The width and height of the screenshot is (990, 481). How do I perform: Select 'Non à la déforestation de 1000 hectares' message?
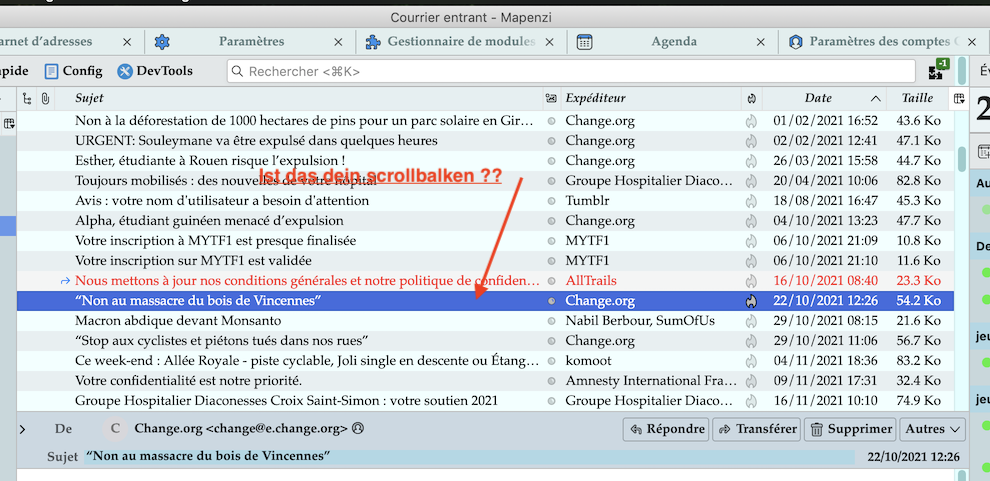point(485,121)
